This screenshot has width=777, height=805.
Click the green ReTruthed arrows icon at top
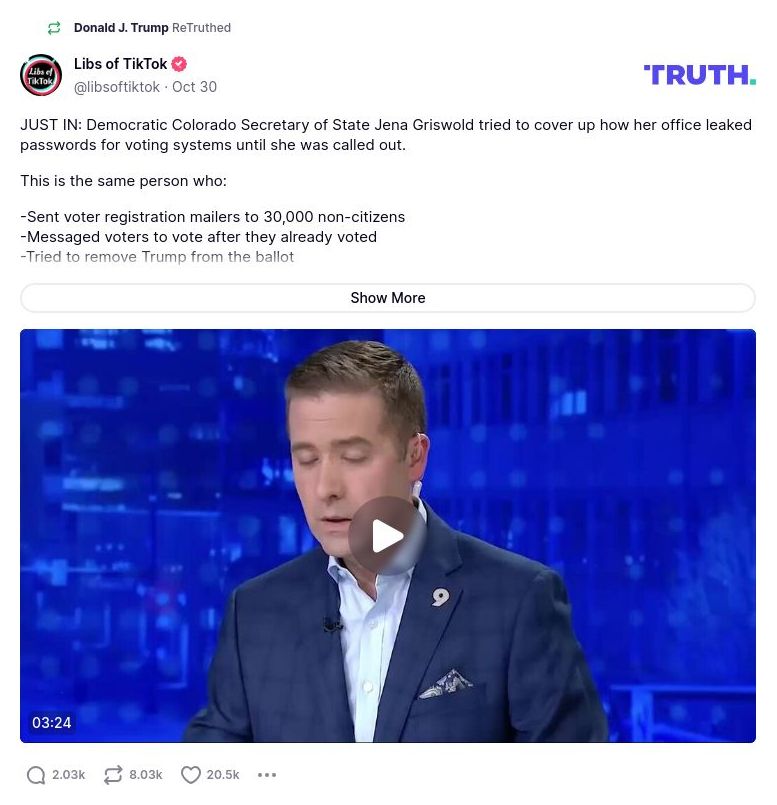[54, 28]
